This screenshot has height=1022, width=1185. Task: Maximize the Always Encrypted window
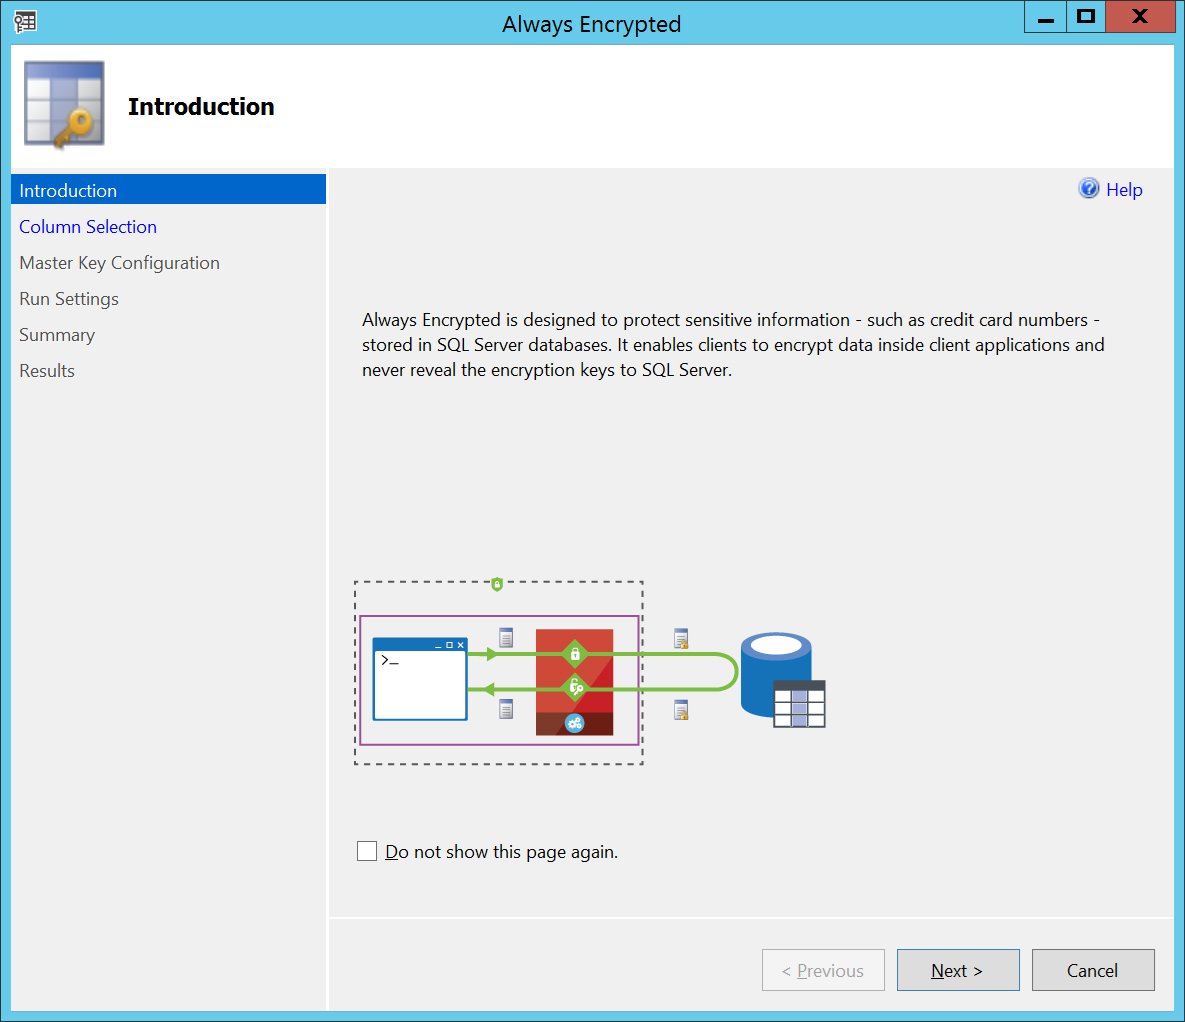pyautogui.click(x=1086, y=17)
